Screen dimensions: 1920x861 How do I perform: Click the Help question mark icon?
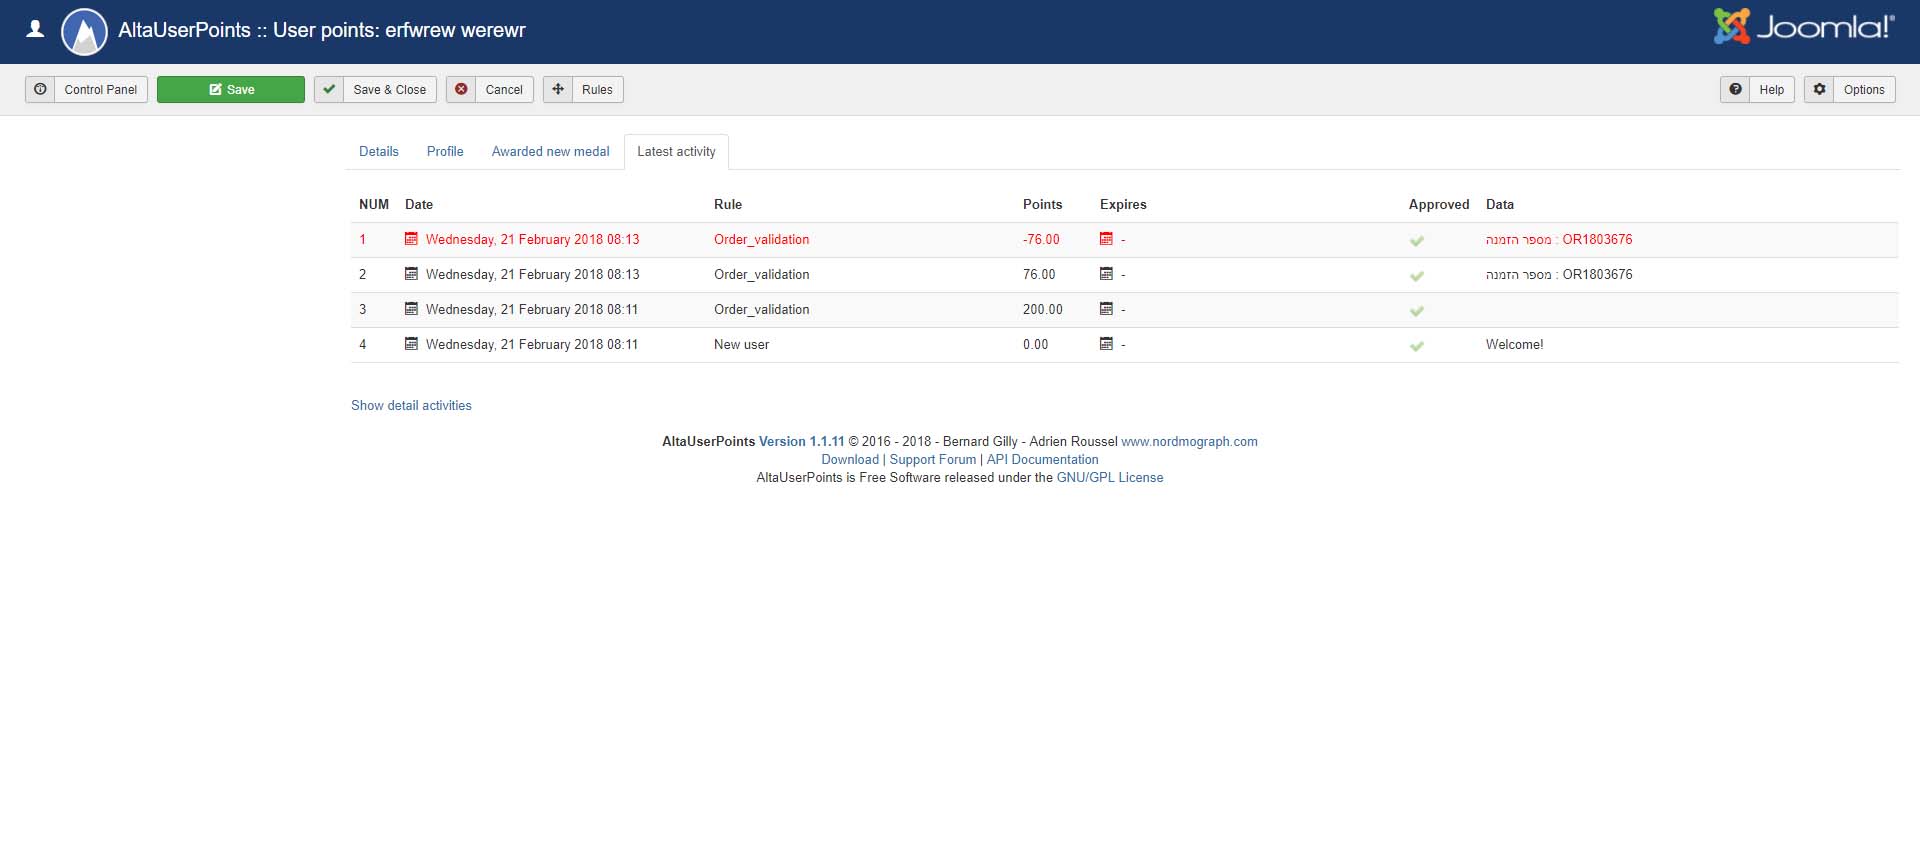click(1736, 89)
